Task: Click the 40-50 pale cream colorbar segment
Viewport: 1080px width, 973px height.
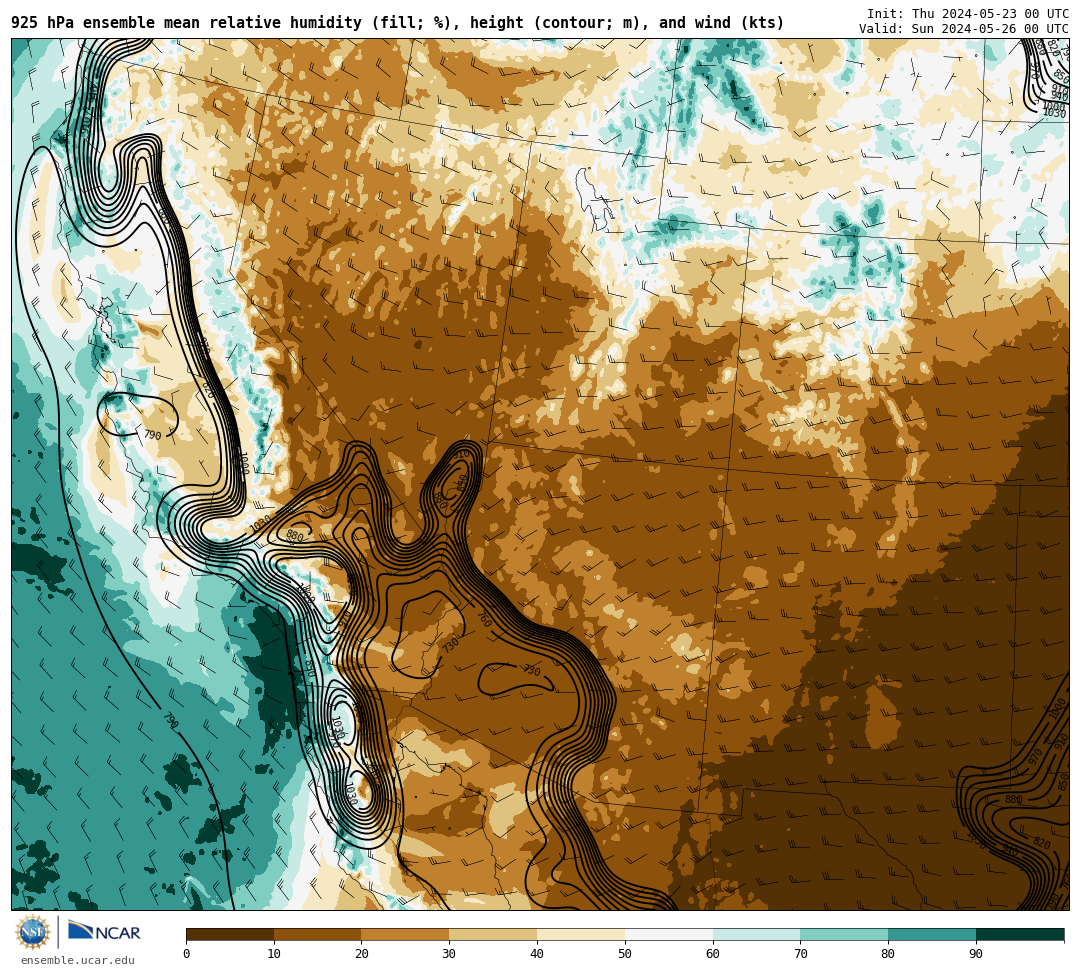Action: [x=581, y=934]
